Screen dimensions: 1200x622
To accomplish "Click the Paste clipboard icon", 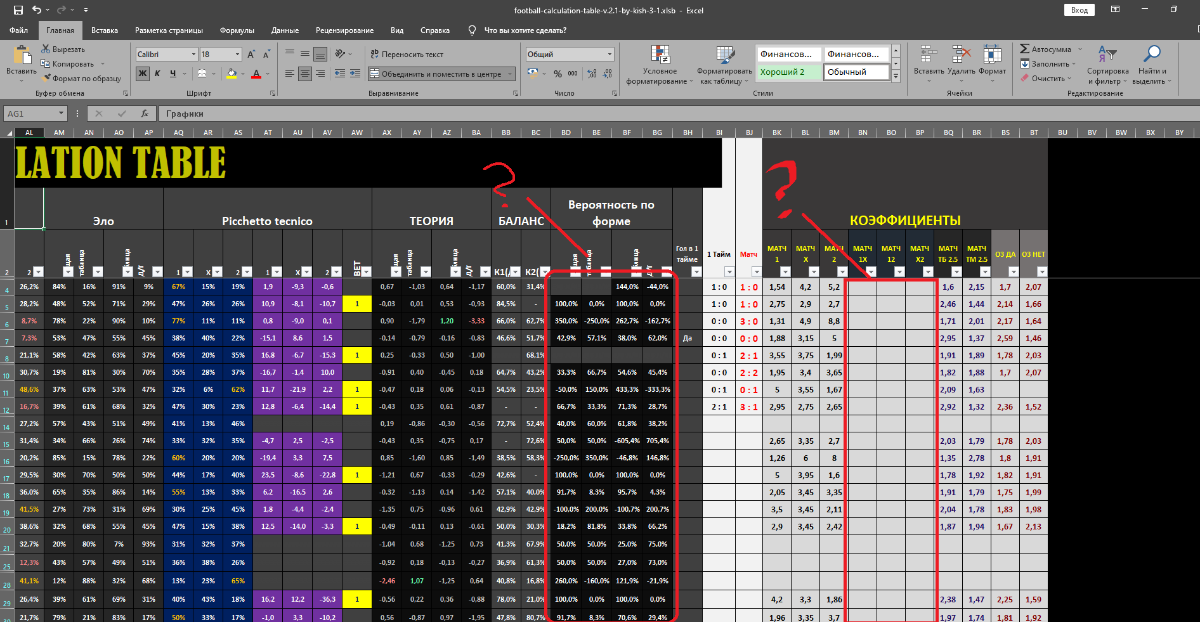I will (21, 54).
